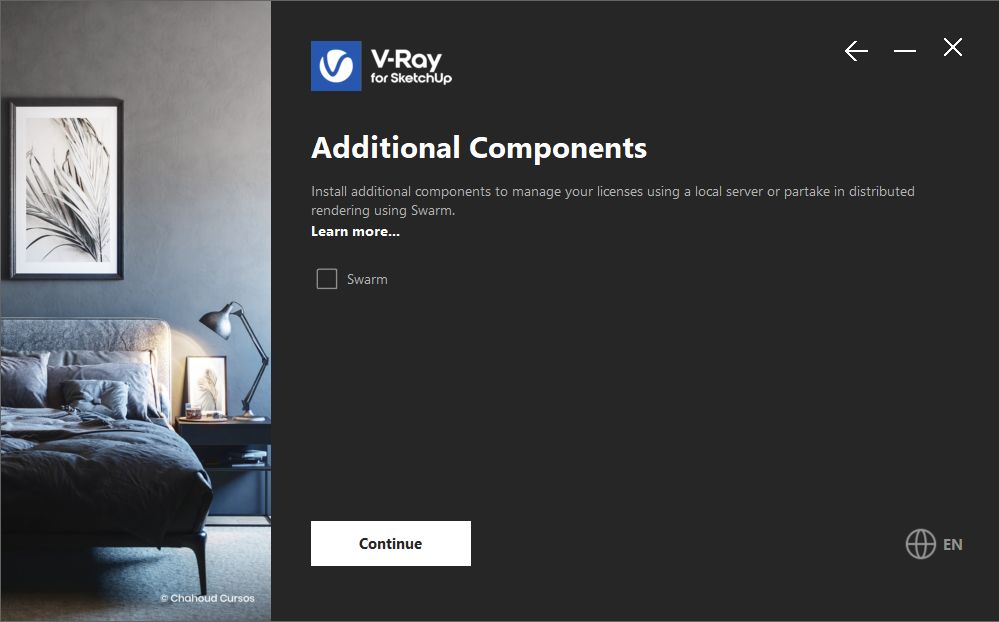Select the EN language label
Viewport: 999px width, 622px height.
pos(952,545)
